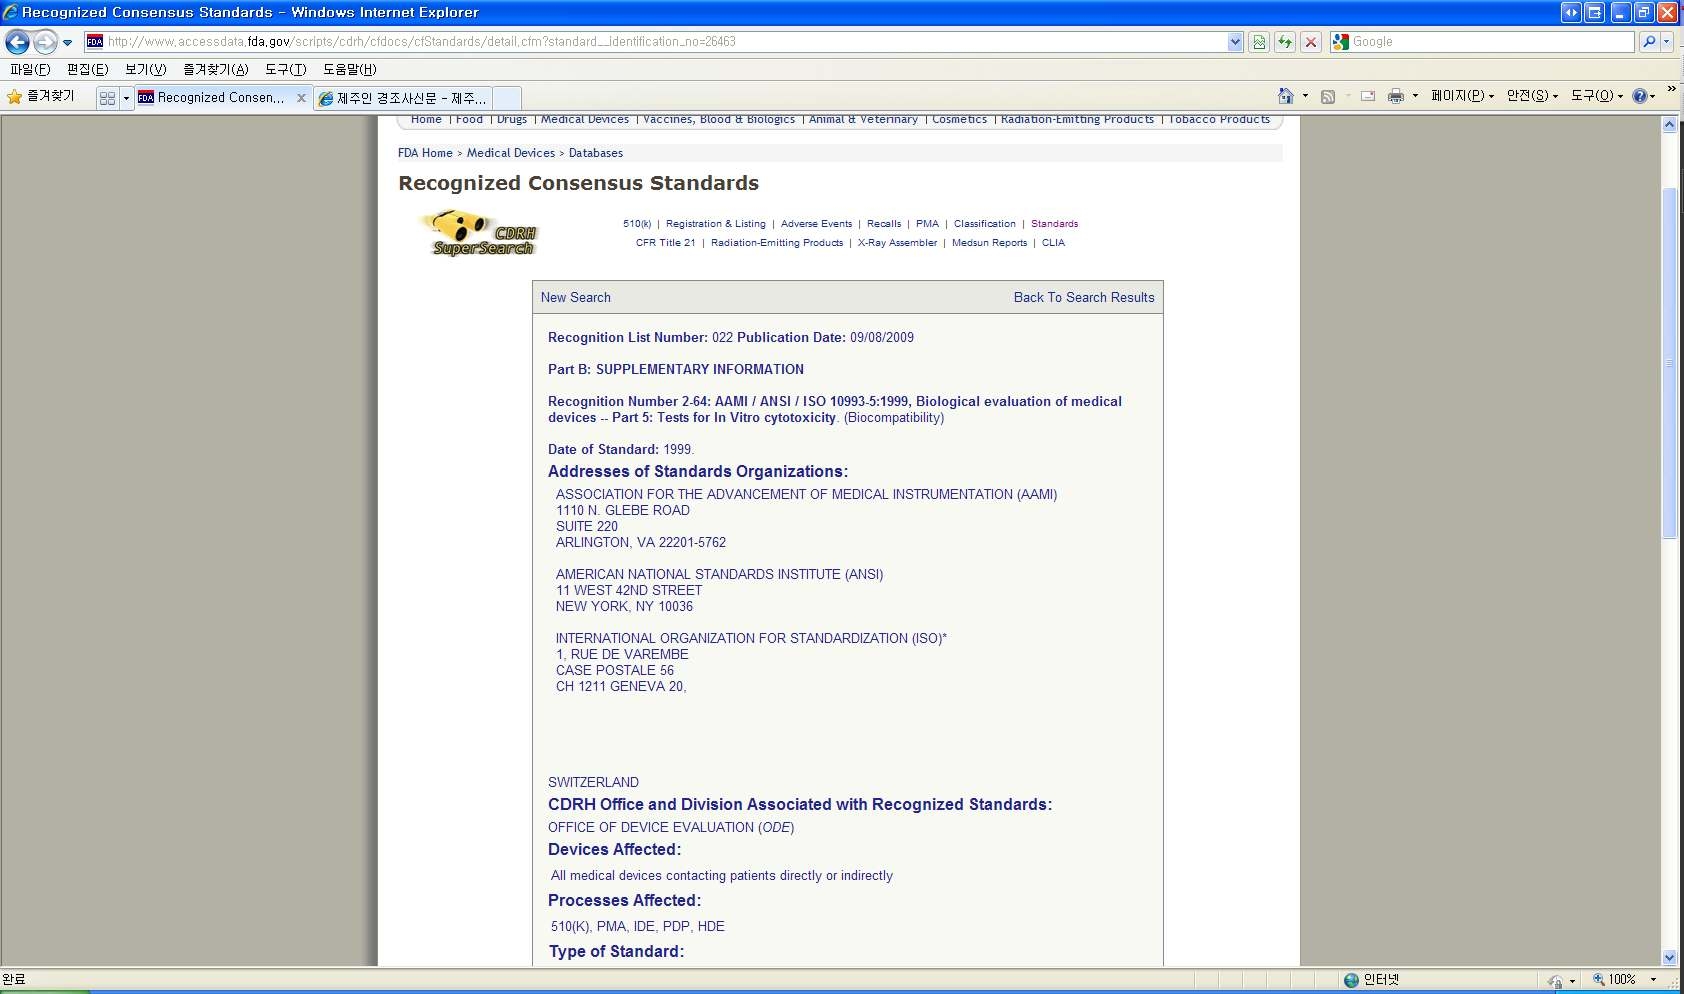Open the 안전(S) command menu
The width and height of the screenshot is (1684, 994).
[1532, 96]
